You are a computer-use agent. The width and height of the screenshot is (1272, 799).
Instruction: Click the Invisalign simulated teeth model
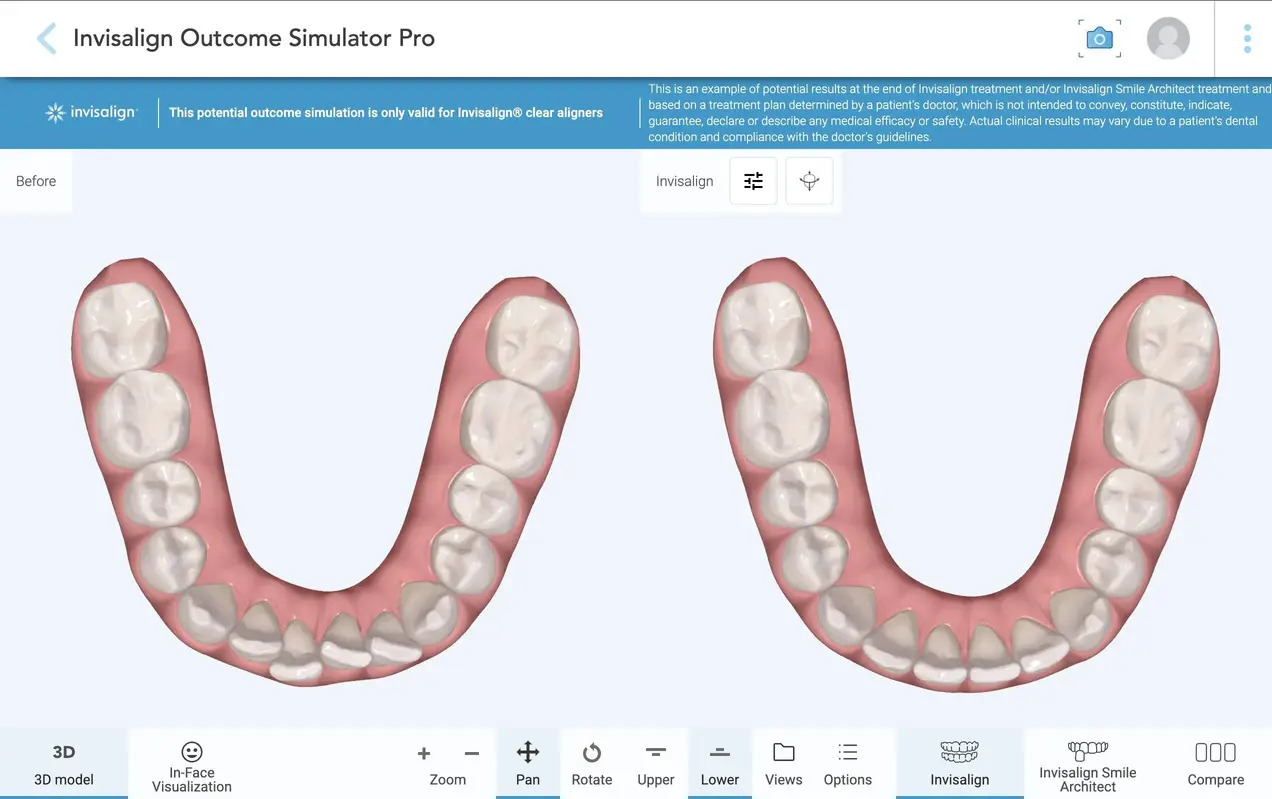pyautogui.click(x=966, y=470)
